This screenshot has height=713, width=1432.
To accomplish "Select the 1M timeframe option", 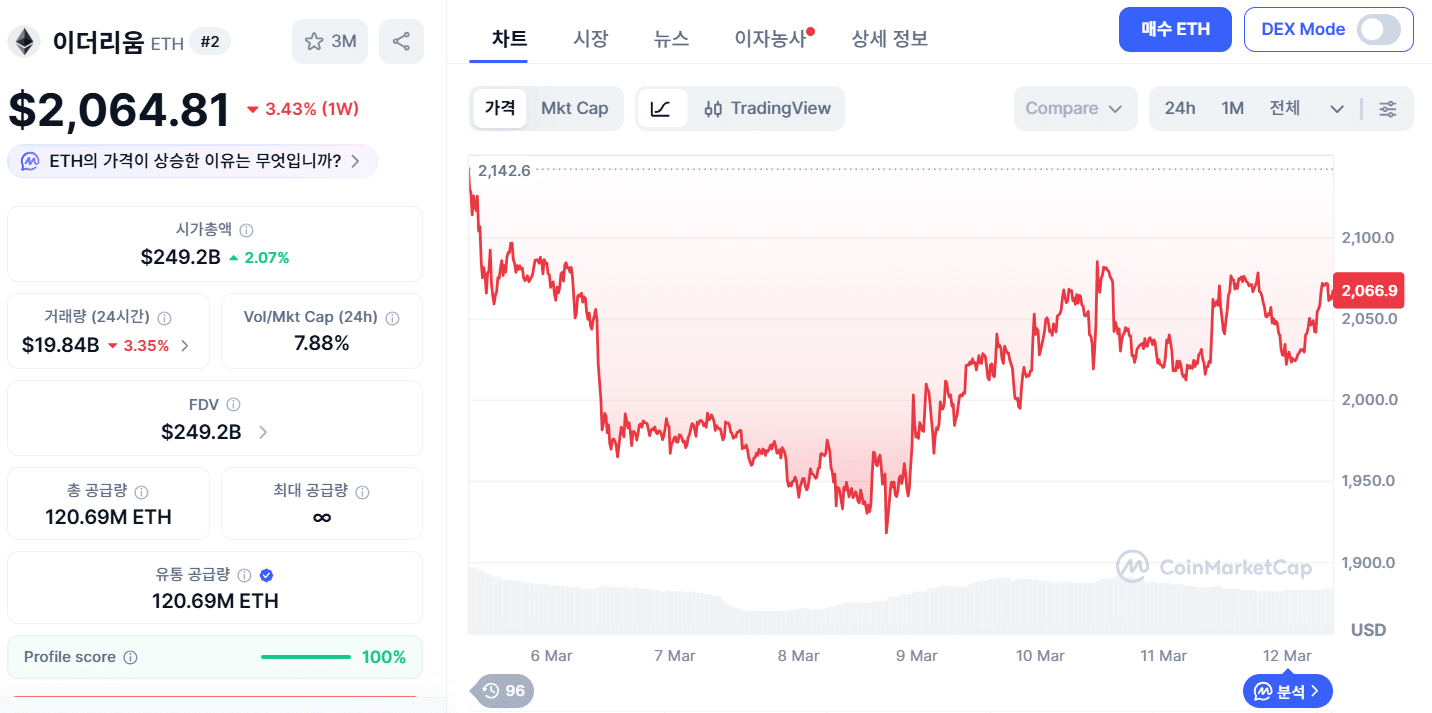I will click(1233, 108).
